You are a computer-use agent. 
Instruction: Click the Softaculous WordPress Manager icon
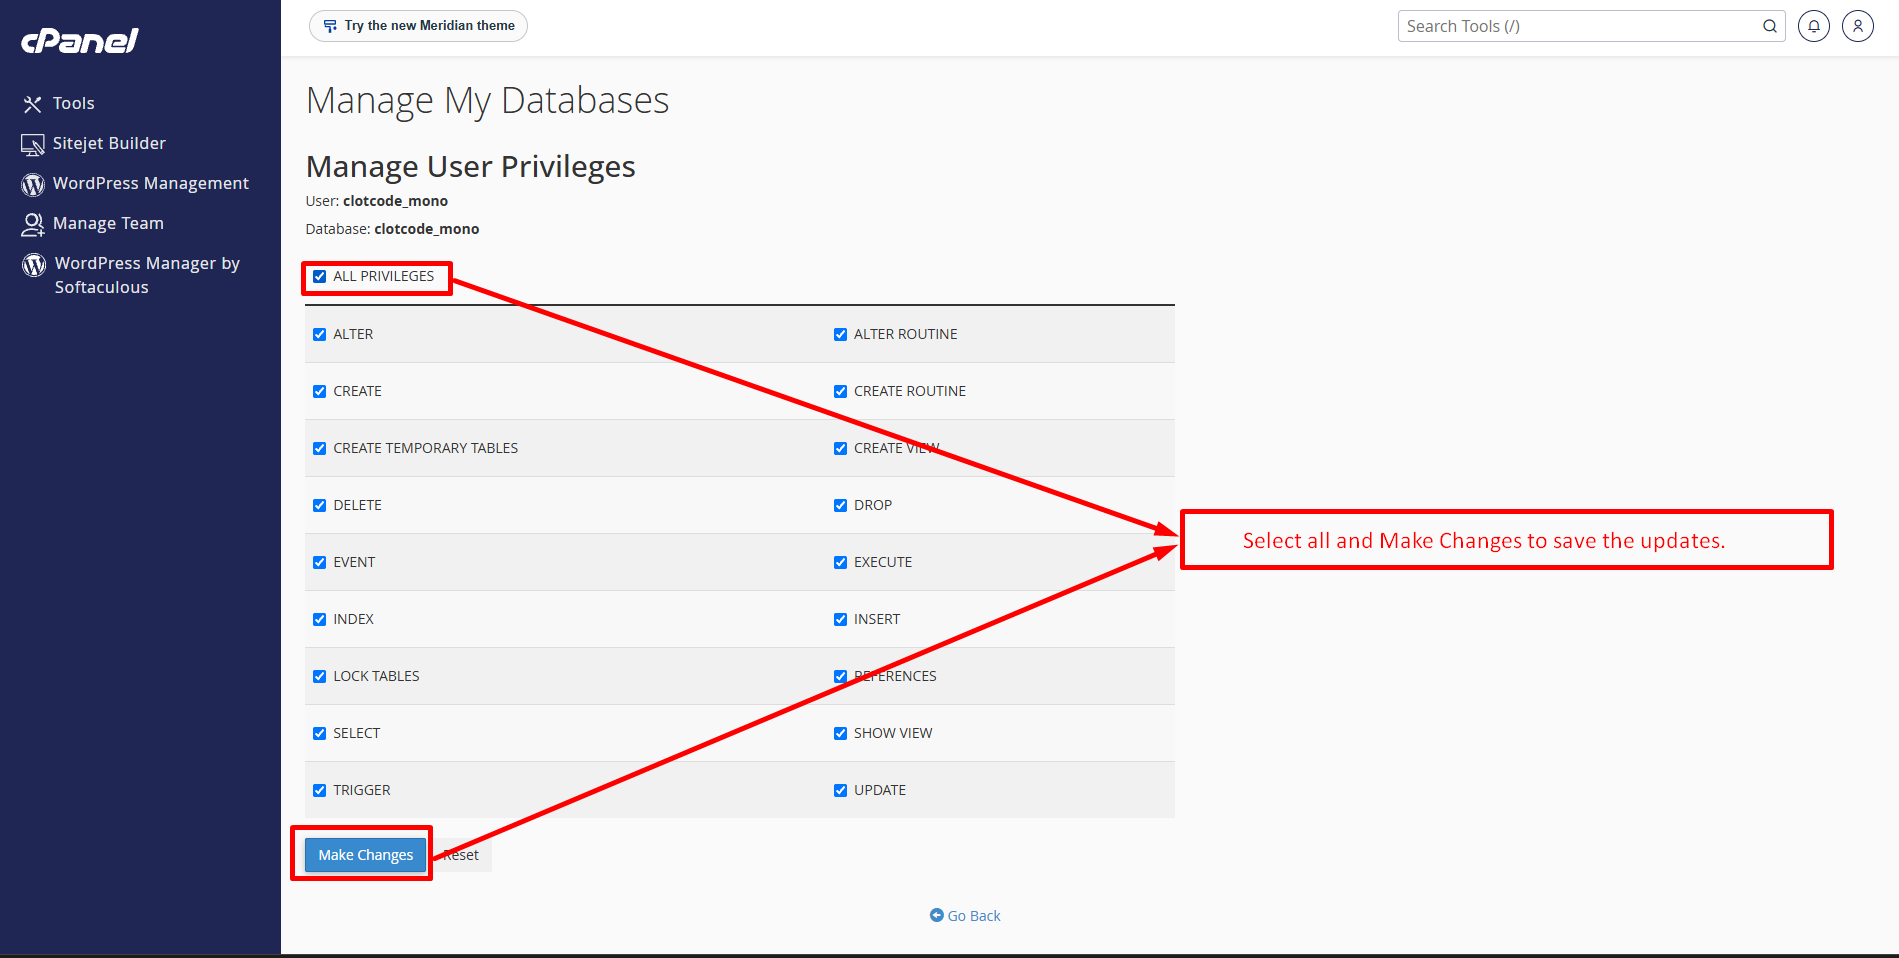(34, 265)
